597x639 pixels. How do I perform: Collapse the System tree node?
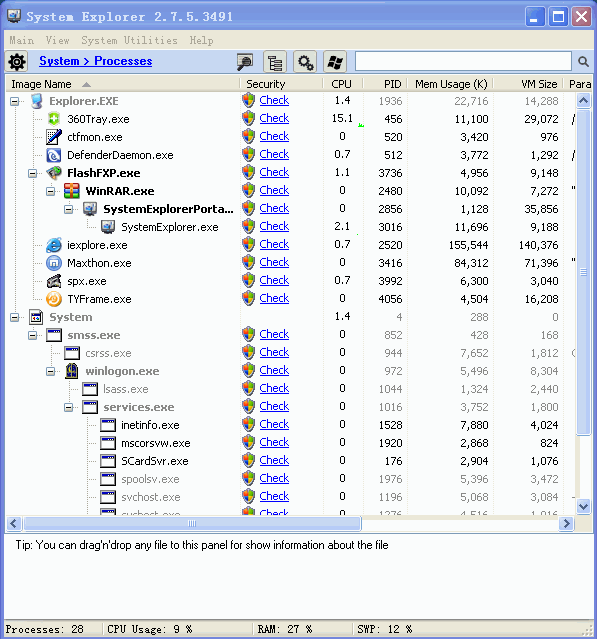[x=14, y=317]
